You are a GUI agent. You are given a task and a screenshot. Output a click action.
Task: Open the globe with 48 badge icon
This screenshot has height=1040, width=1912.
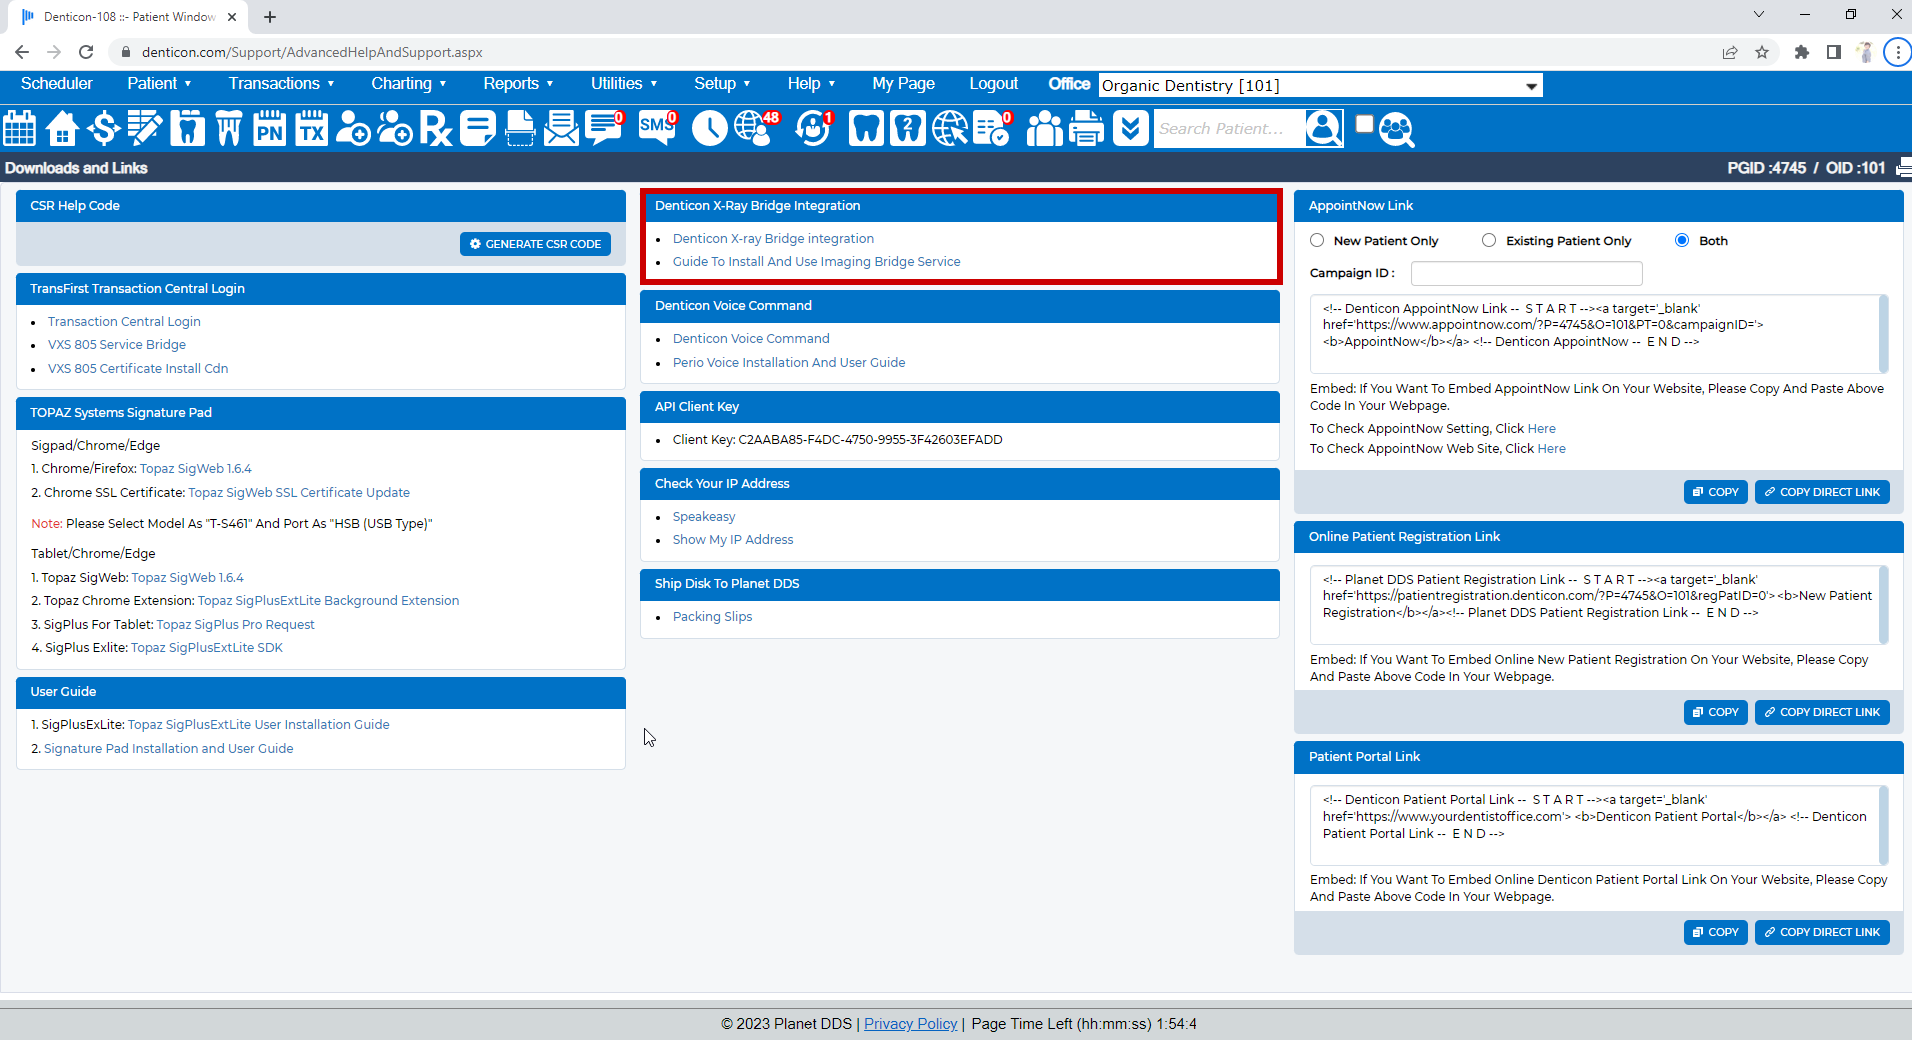click(x=755, y=128)
